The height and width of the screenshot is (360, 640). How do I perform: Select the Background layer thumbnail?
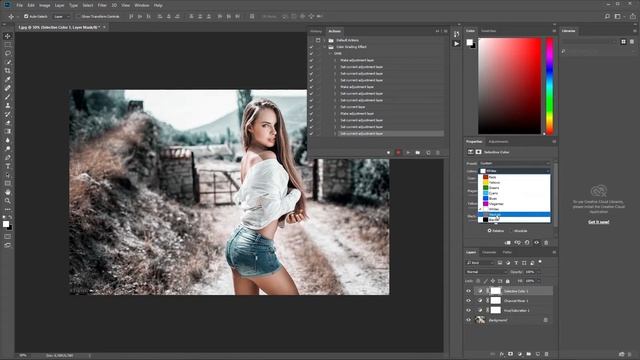[x=480, y=320]
